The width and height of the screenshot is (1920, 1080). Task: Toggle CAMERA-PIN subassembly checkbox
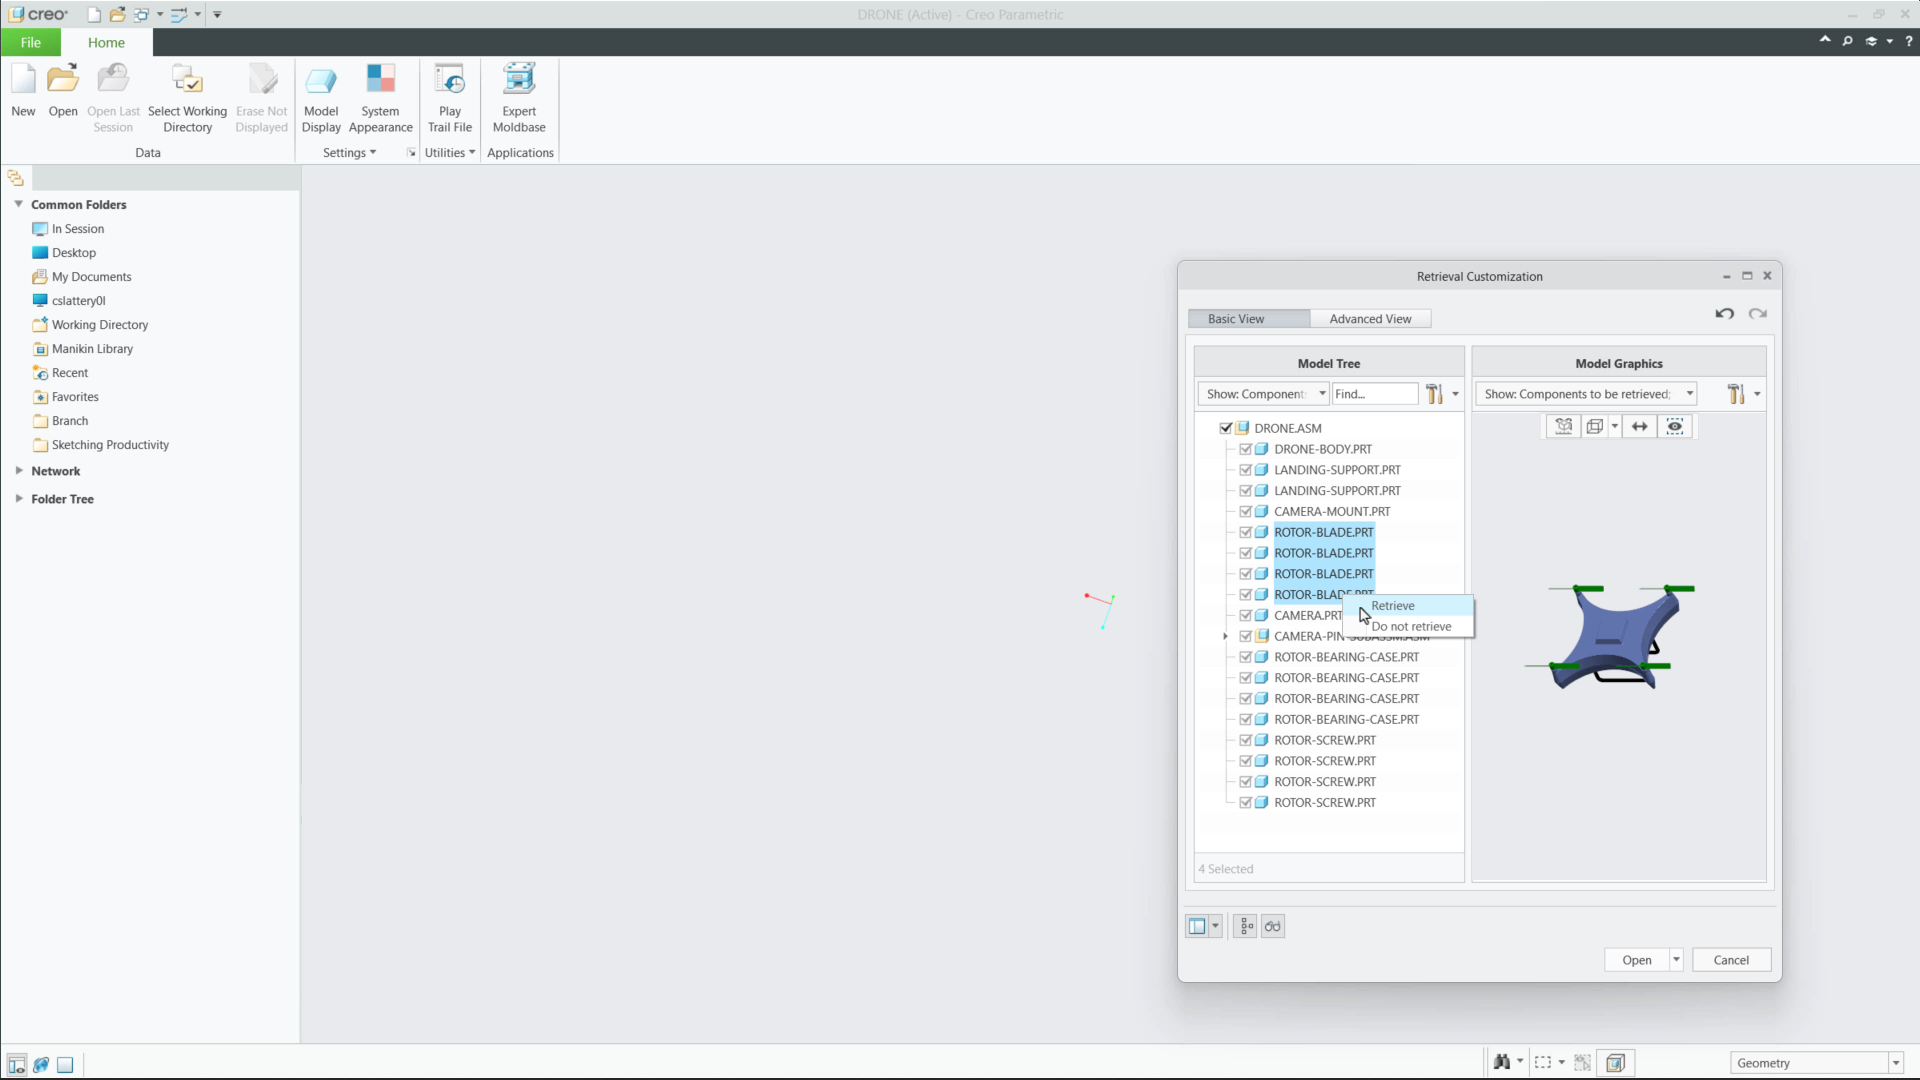pos(1246,636)
